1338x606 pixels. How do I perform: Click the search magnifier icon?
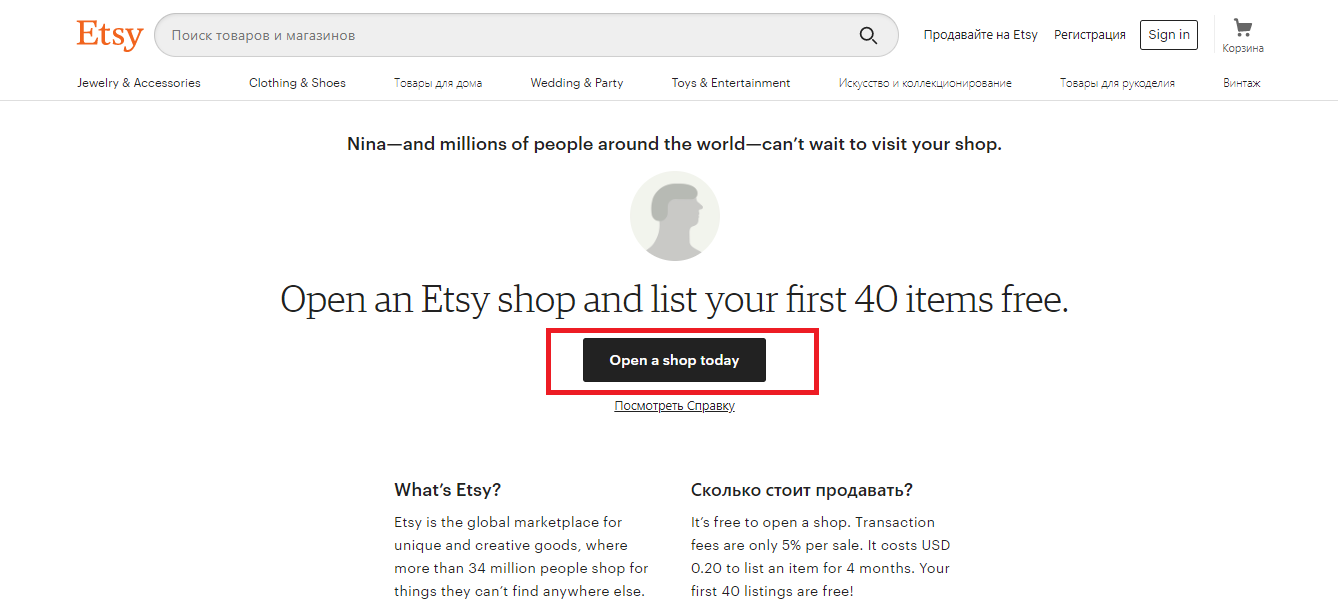coord(868,36)
